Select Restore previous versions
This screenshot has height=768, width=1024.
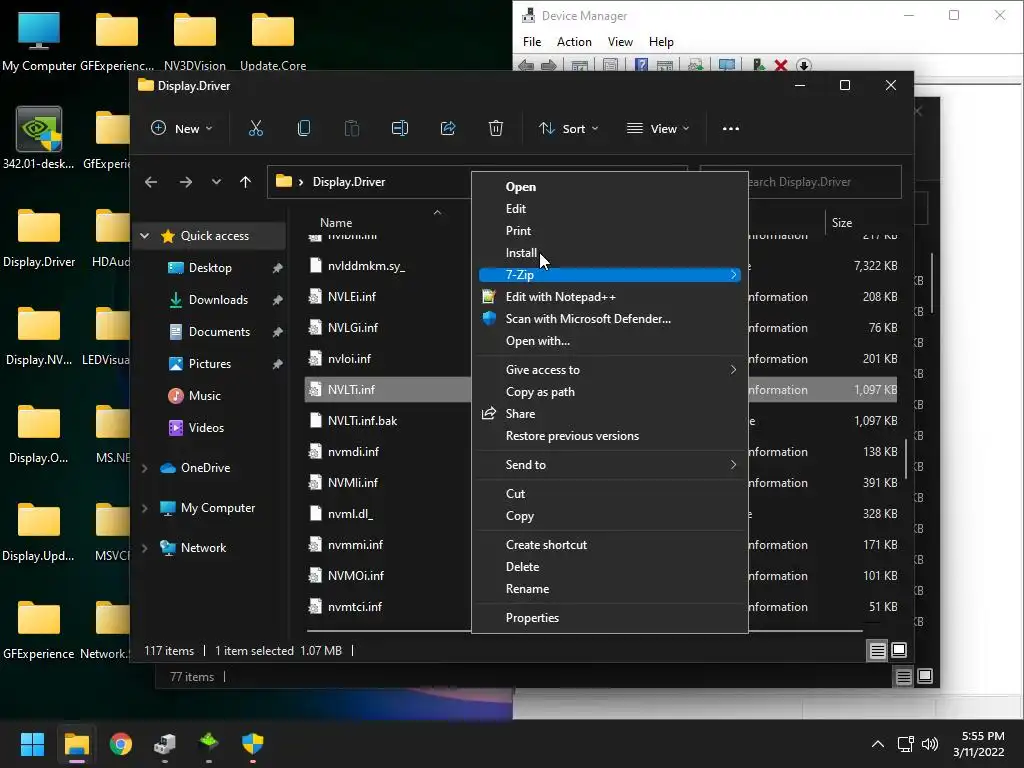tap(610, 436)
